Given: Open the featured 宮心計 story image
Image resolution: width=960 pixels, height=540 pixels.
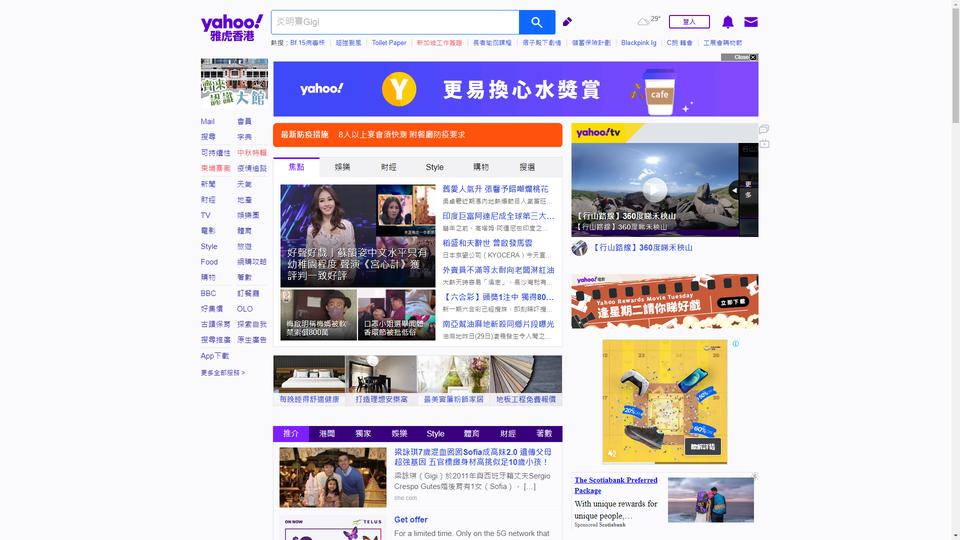Looking at the screenshot, I should (358, 236).
